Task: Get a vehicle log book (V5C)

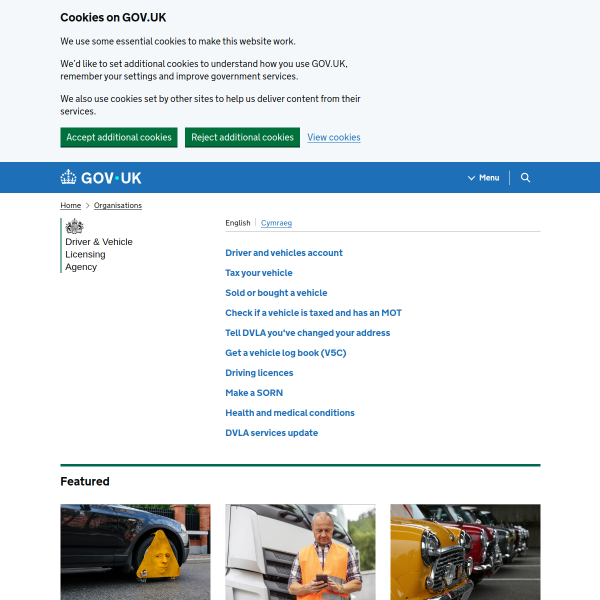Action: pyautogui.click(x=286, y=353)
